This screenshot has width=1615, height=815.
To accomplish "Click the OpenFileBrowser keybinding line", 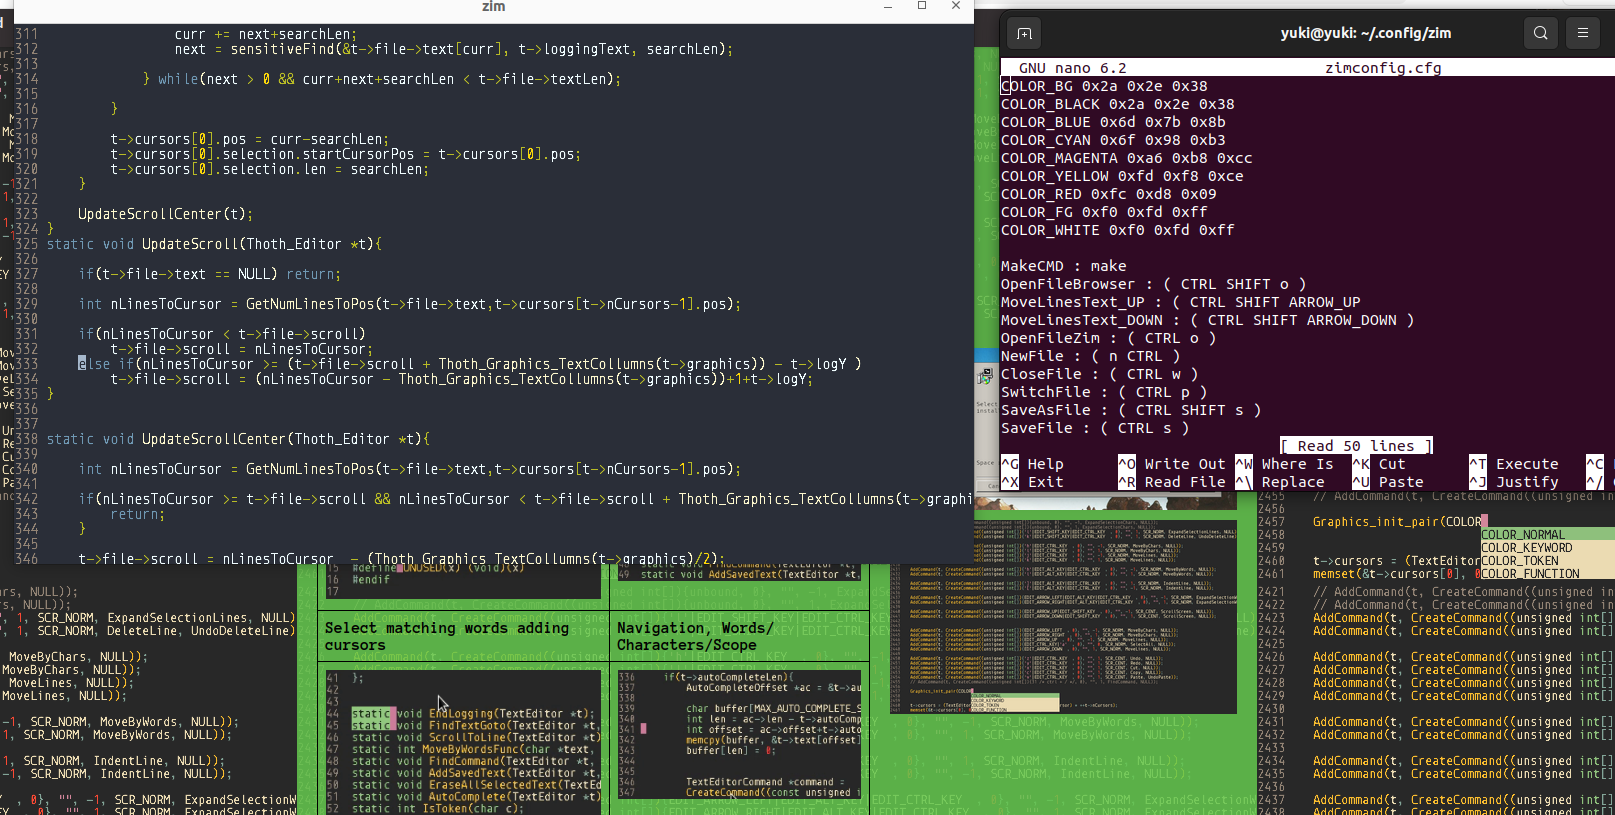I will (x=1154, y=284).
